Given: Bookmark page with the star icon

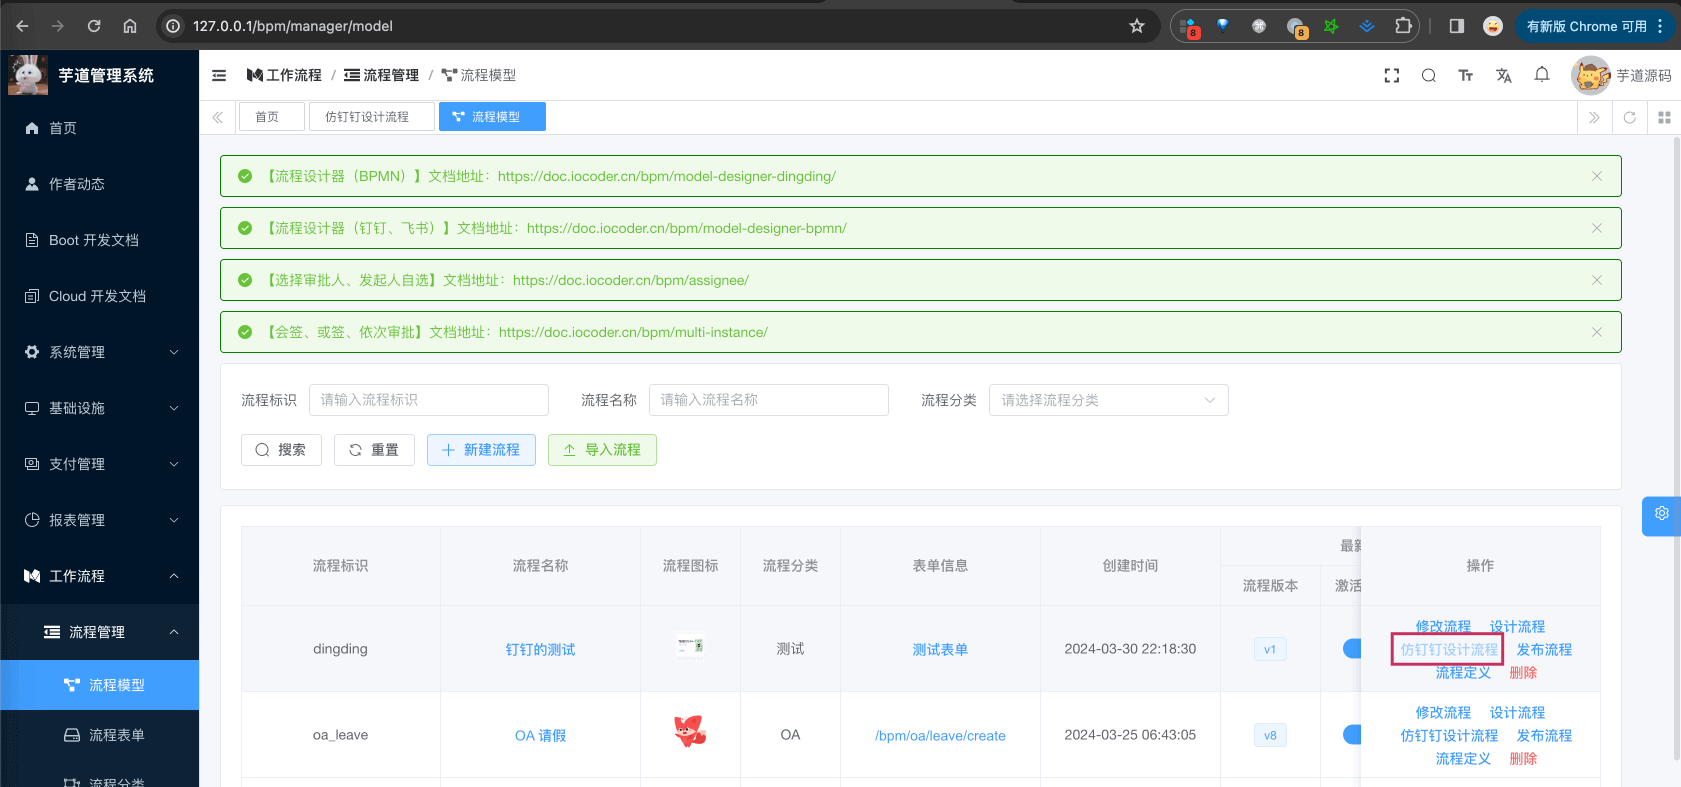Looking at the screenshot, I should pos(1136,26).
